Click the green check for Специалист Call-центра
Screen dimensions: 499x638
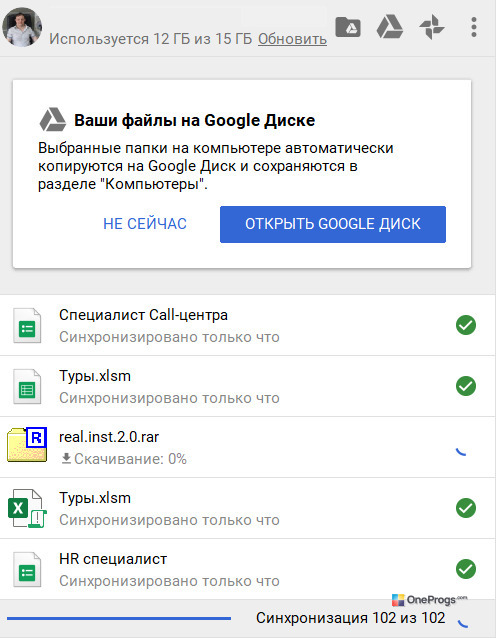tap(466, 325)
